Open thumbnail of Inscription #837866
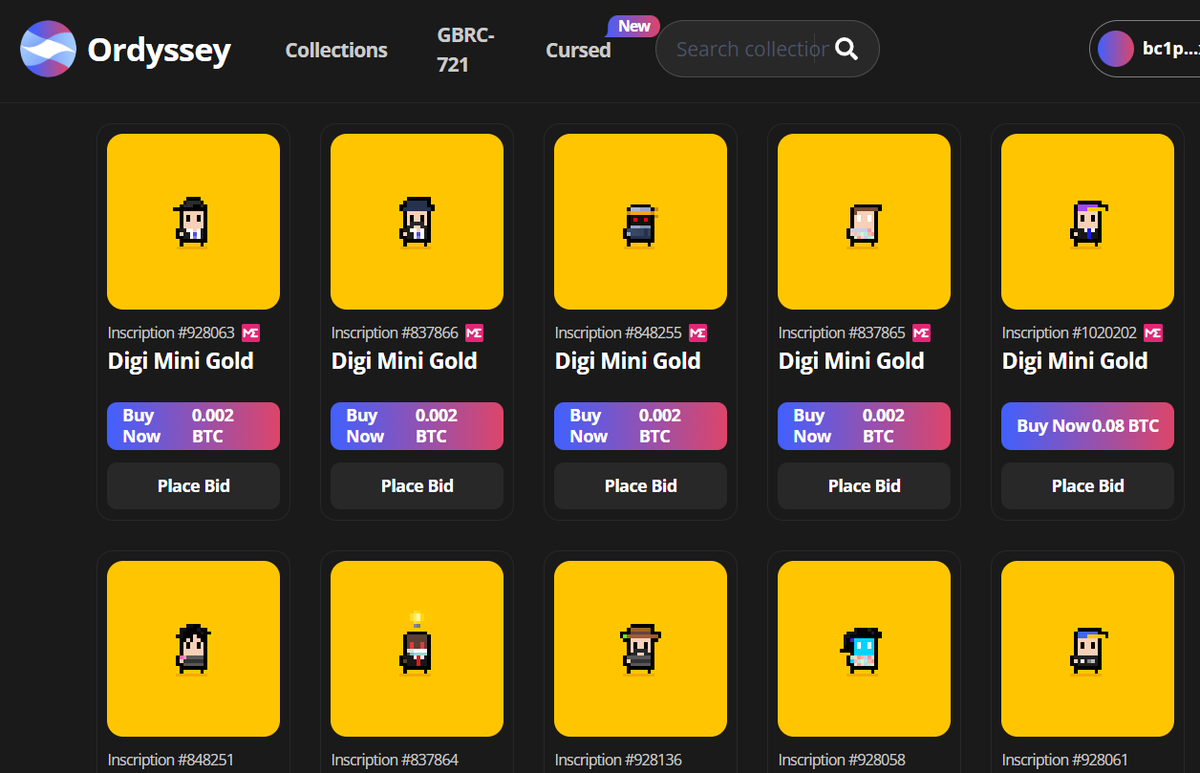This screenshot has width=1200, height=773. coord(417,222)
